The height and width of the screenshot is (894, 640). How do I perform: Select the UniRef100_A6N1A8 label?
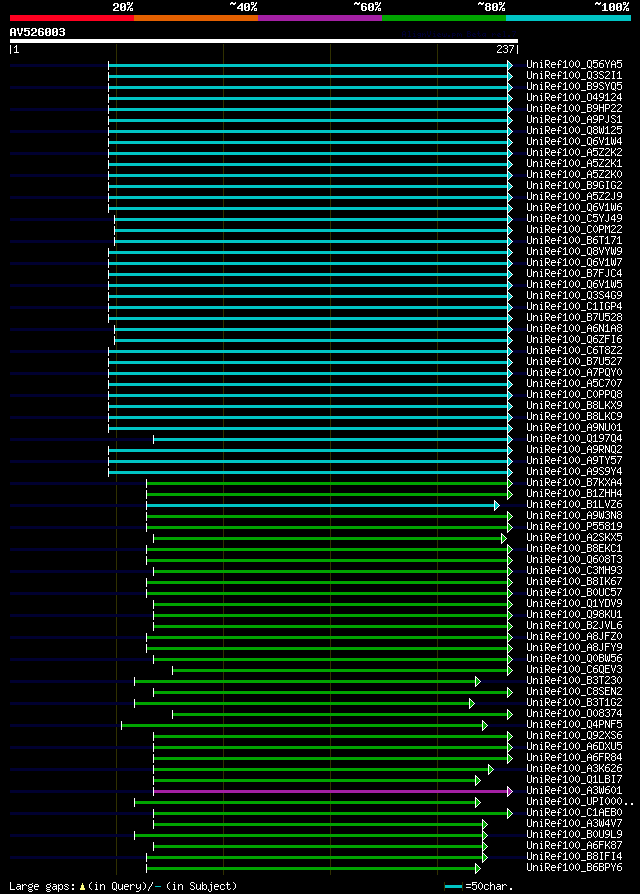coord(574,328)
